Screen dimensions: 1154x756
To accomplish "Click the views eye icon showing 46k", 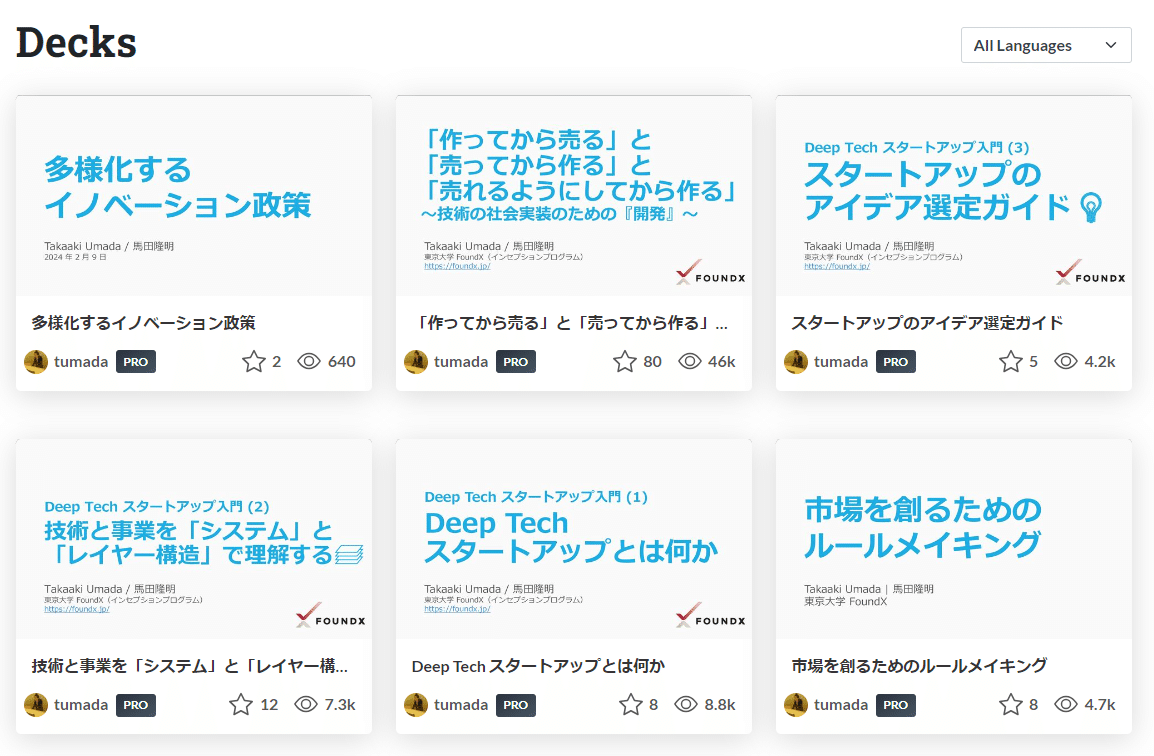I will (x=690, y=361).
